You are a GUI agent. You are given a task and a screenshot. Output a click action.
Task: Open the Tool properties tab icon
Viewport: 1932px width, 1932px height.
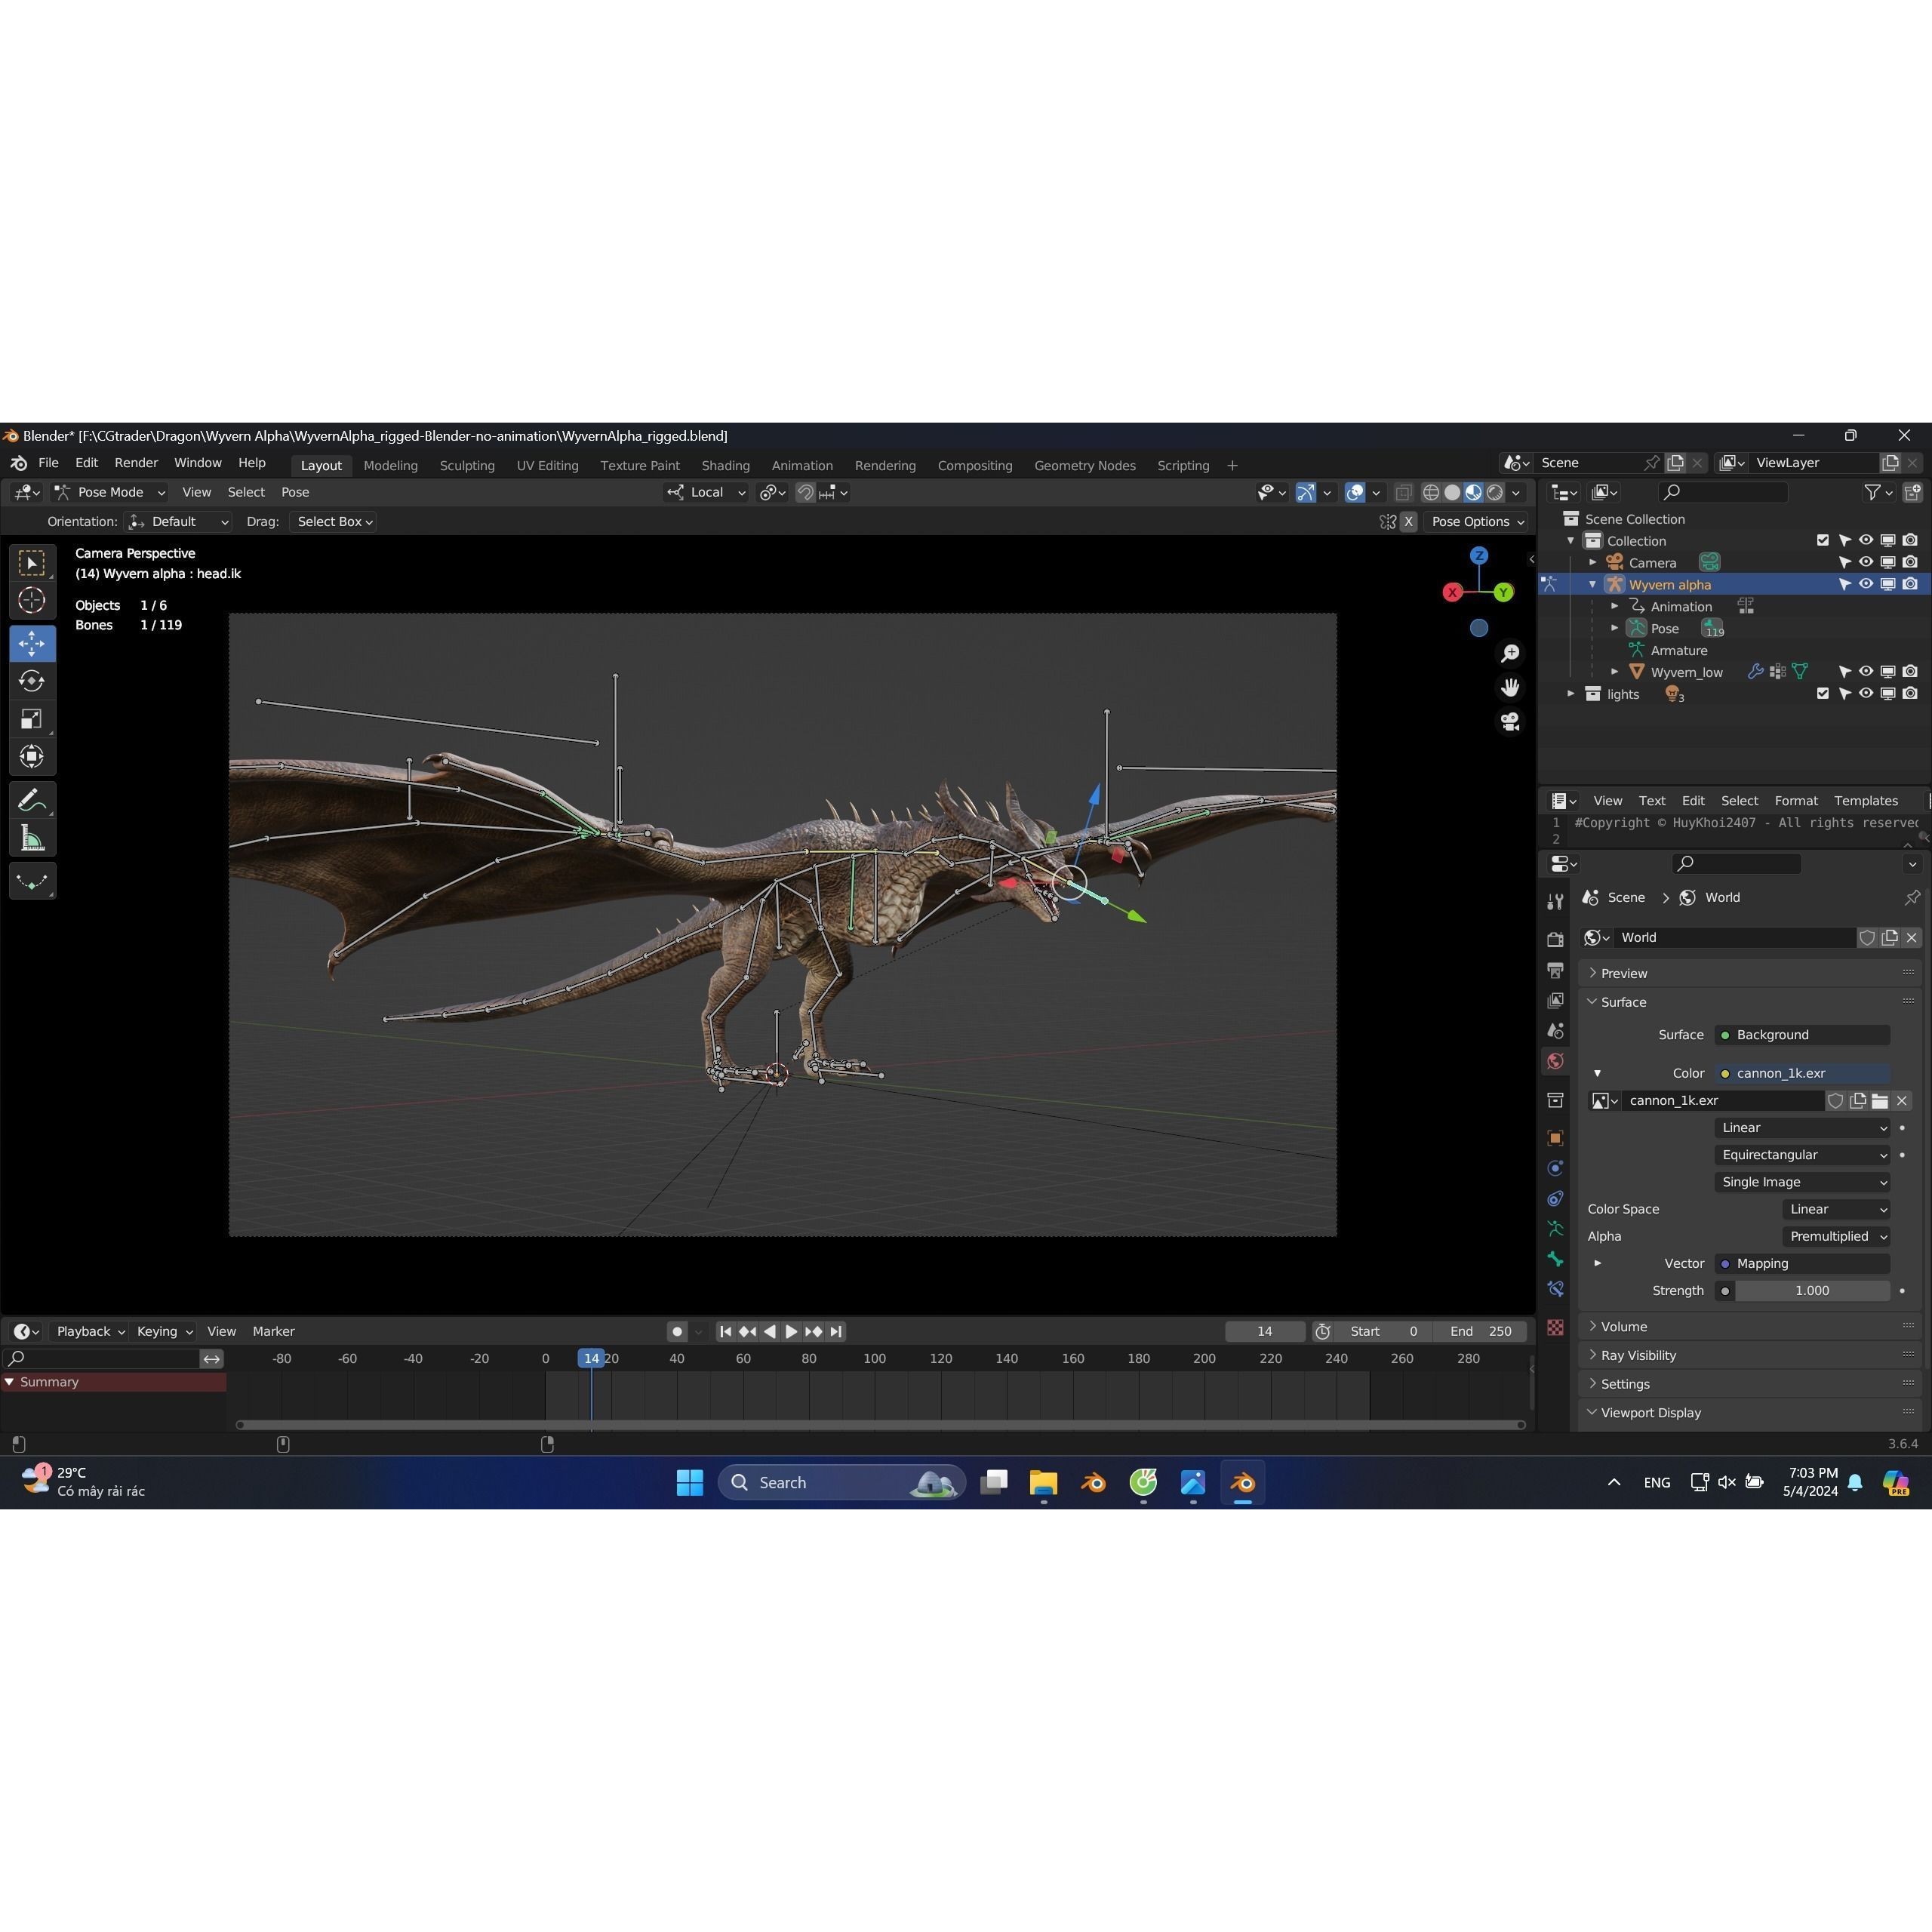coord(1555,901)
